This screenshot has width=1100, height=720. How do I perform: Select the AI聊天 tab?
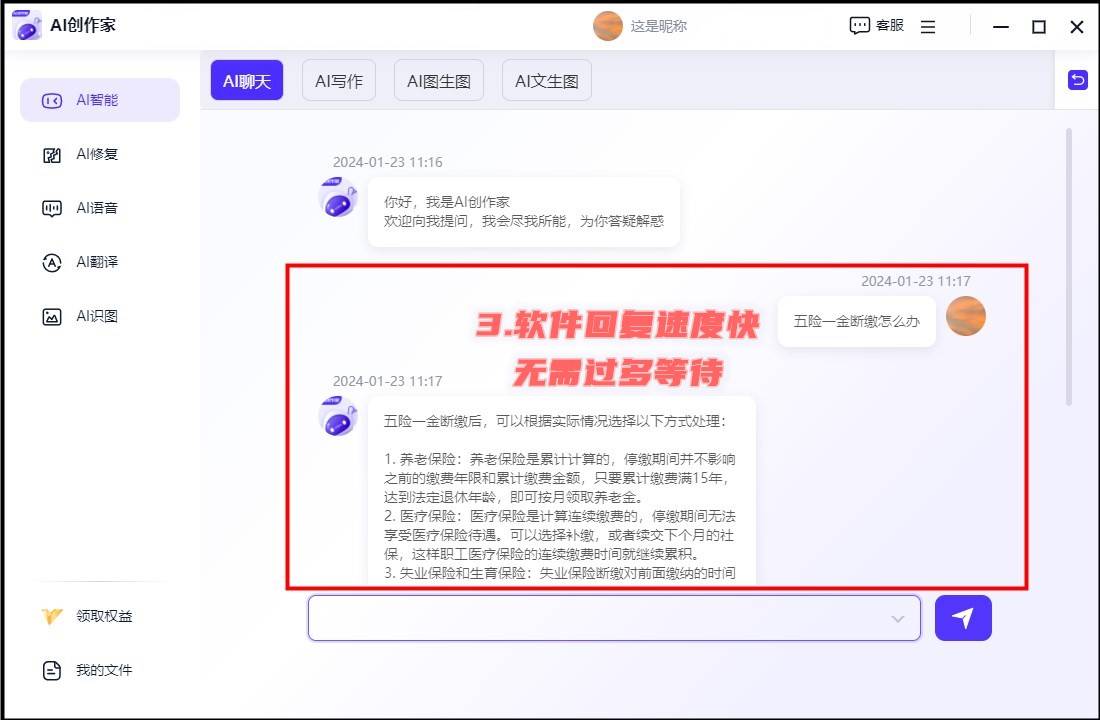pyautogui.click(x=247, y=81)
